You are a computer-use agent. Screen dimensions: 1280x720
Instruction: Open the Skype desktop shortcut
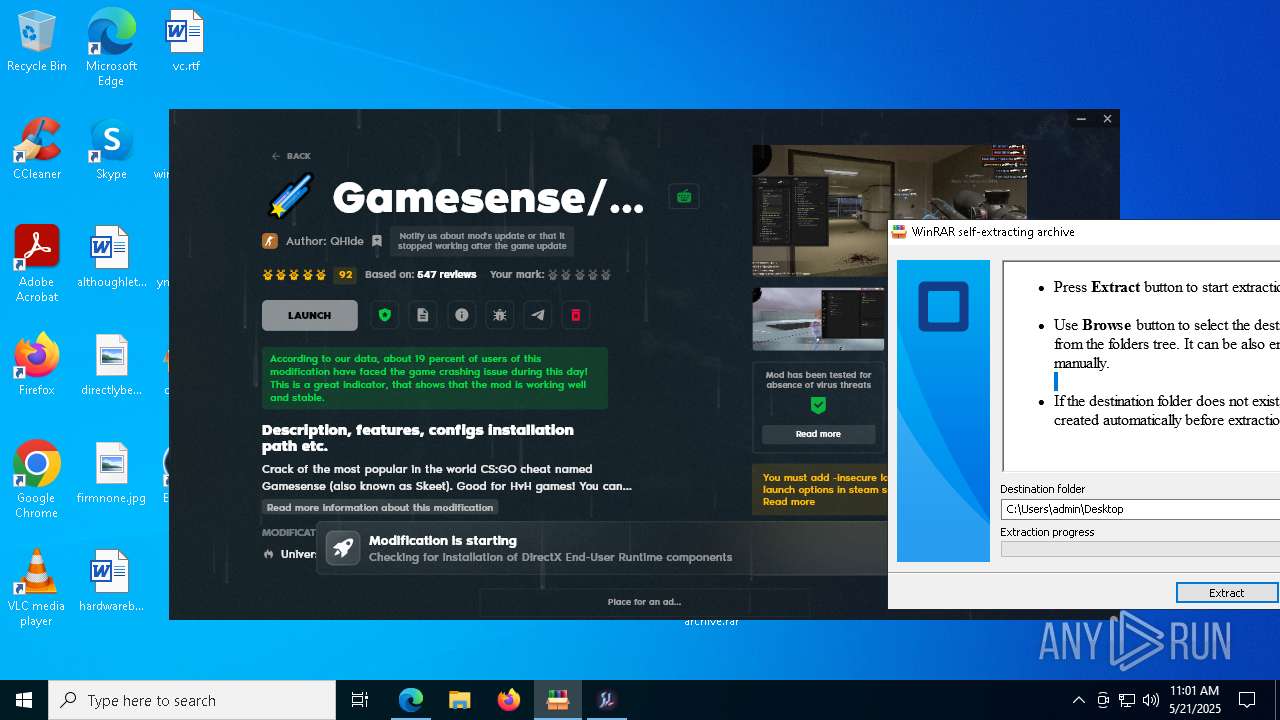[x=111, y=149]
